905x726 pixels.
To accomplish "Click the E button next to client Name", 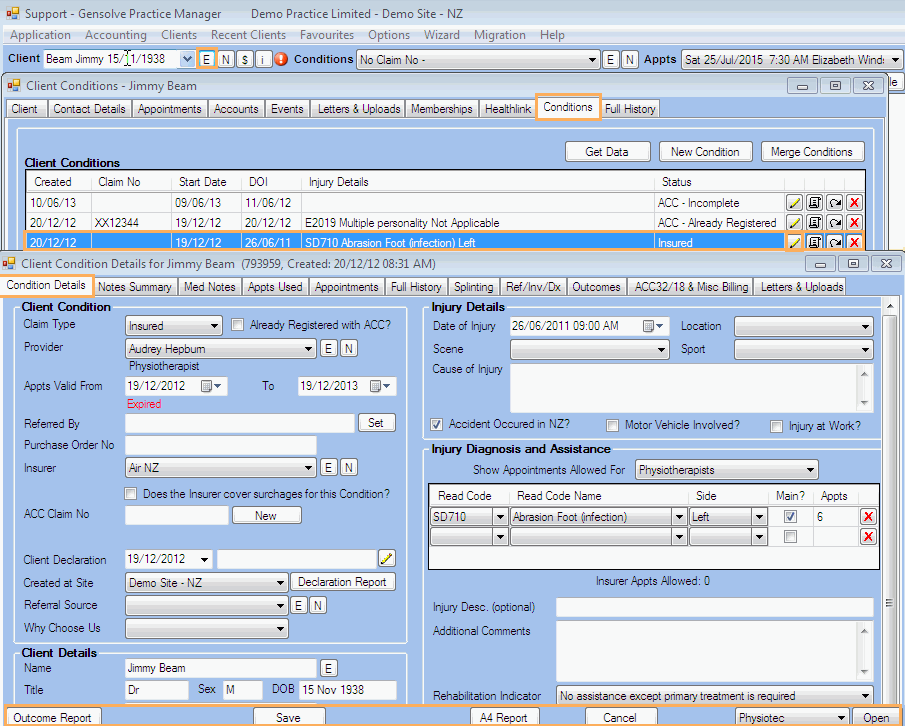I will click(328, 668).
